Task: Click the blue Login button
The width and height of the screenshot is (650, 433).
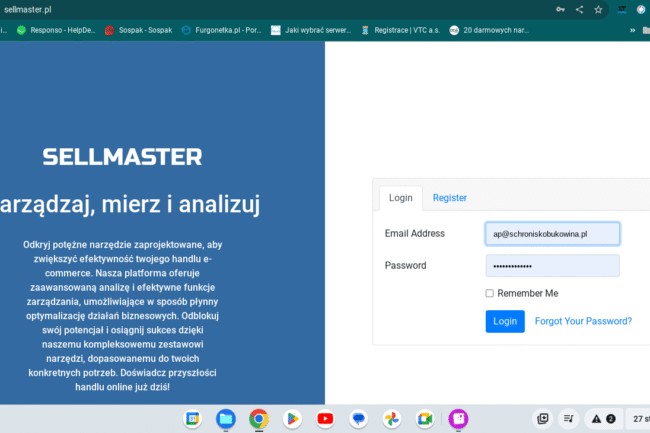Action: 505,322
